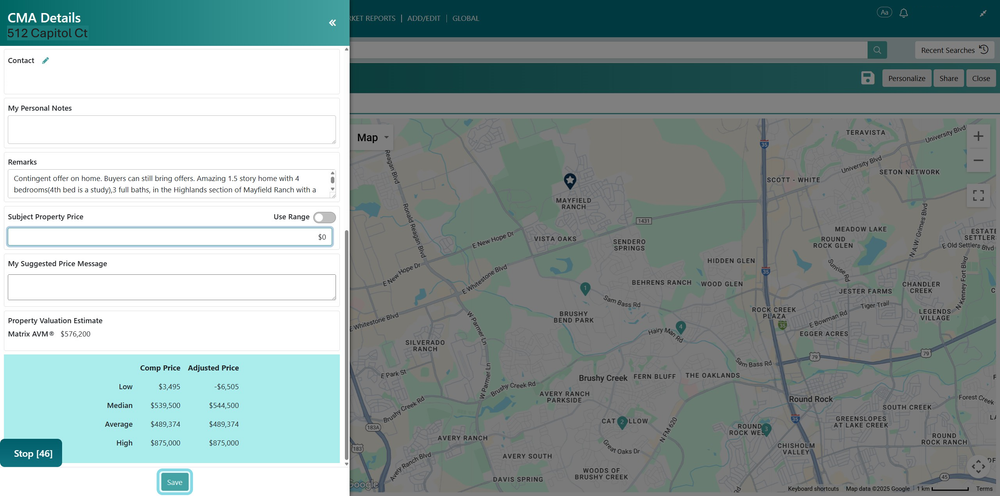Viewport: 1000px width, 496px height.
Task: Click the Brushy Creek map label
Action: (603, 378)
